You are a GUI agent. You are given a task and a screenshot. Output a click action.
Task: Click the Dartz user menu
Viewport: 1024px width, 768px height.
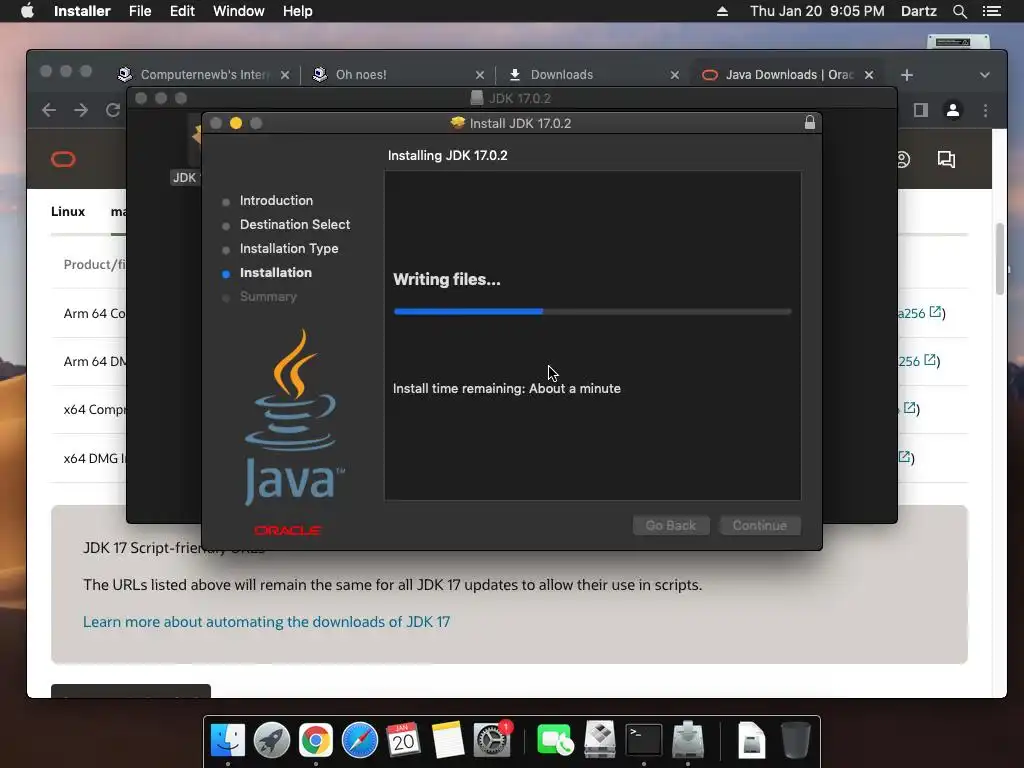coord(918,11)
